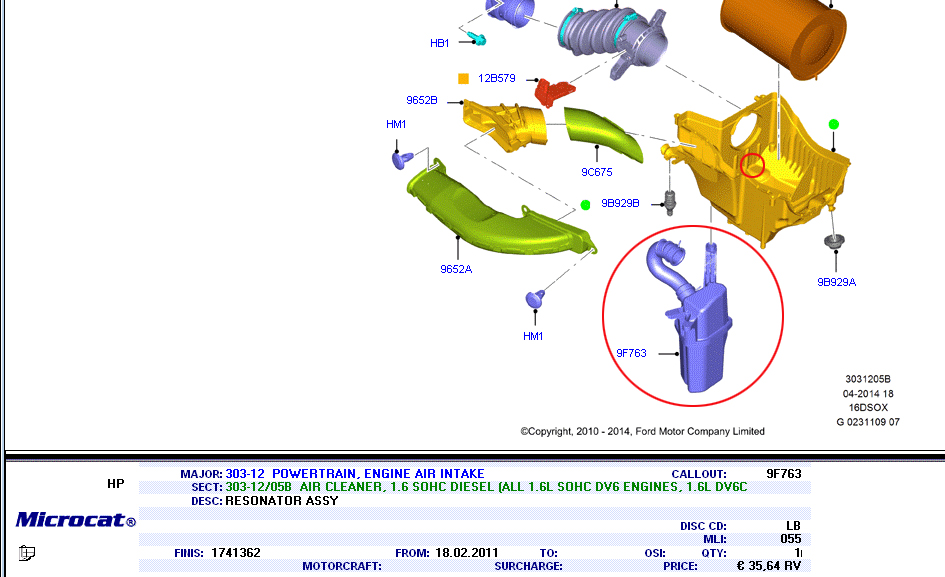
Task: Click the 9652B callout label
Action: [x=421, y=101]
